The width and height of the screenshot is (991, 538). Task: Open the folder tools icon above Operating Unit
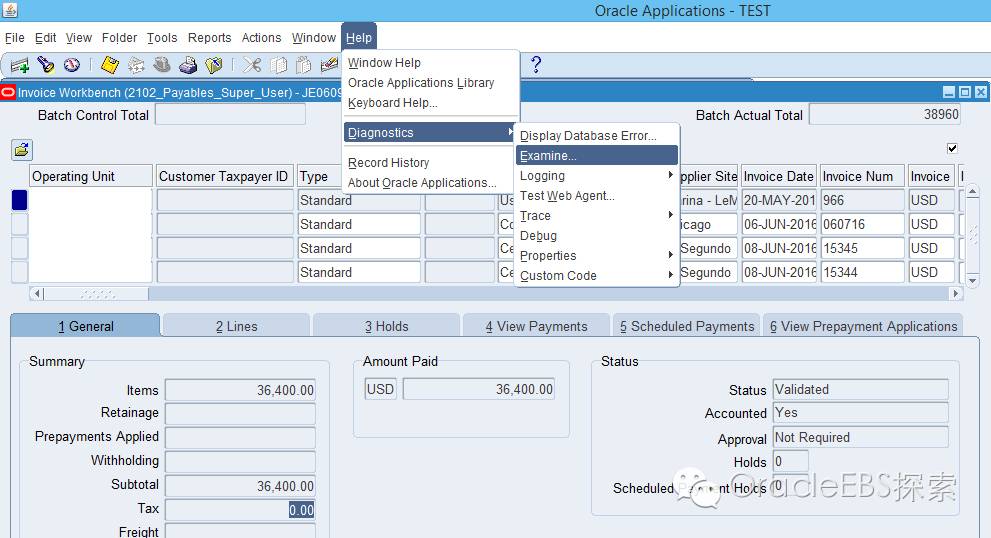point(22,150)
